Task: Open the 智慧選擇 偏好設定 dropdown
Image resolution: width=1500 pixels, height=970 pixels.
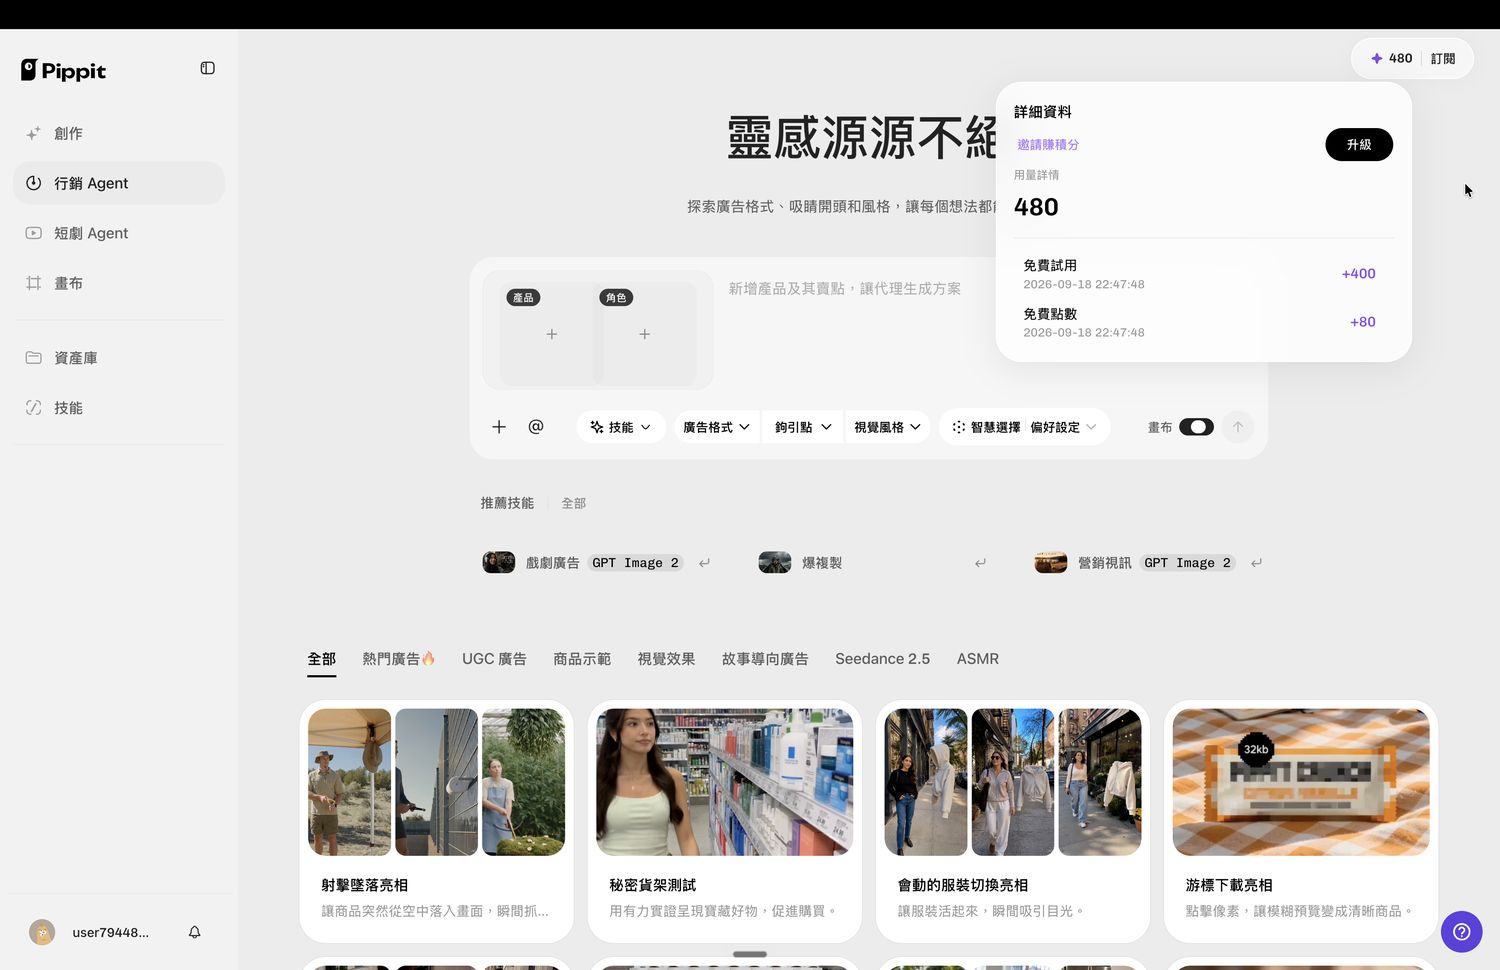Action: click(1025, 427)
